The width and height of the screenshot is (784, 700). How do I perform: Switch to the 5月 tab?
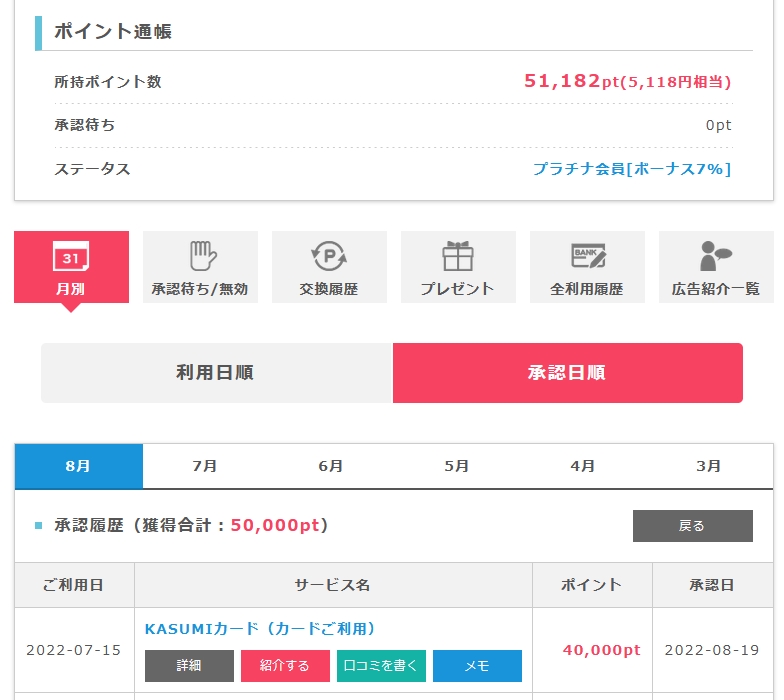[x=457, y=466]
